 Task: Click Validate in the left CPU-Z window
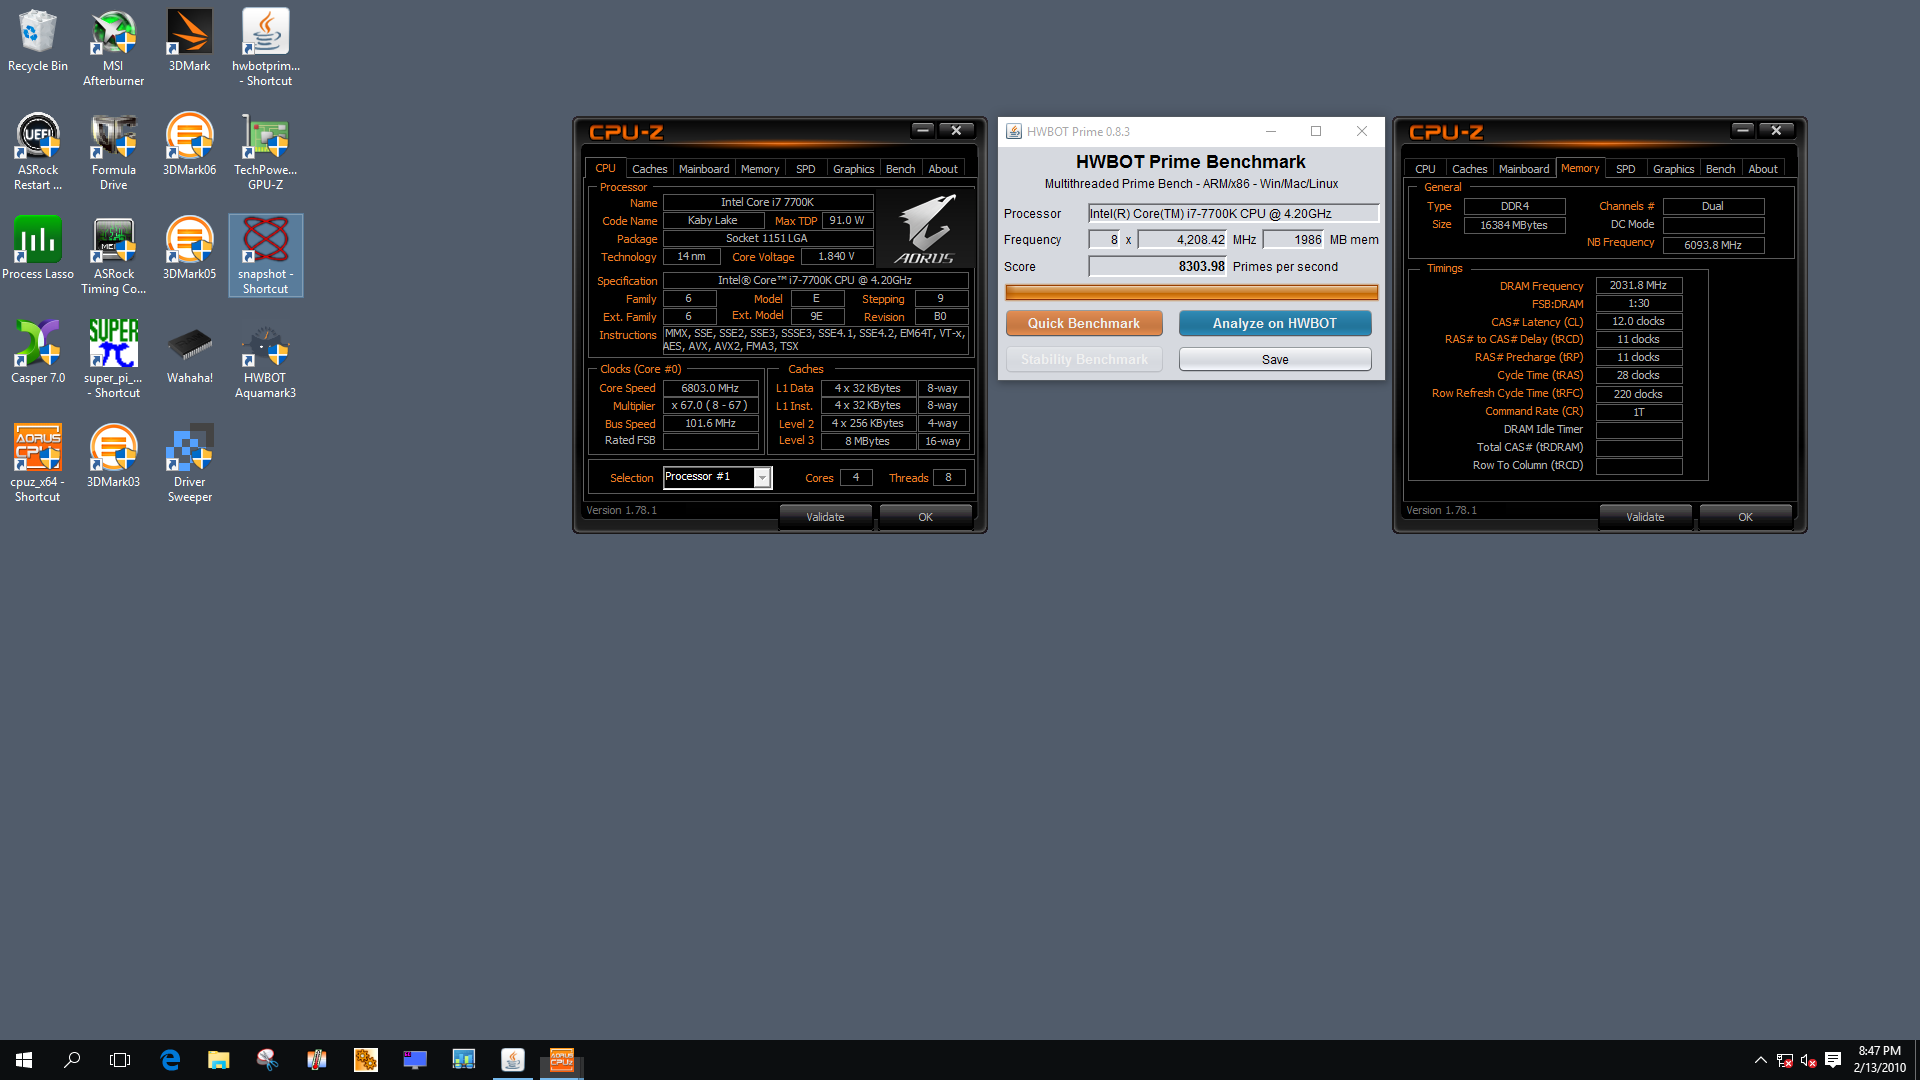click(825, 517)
